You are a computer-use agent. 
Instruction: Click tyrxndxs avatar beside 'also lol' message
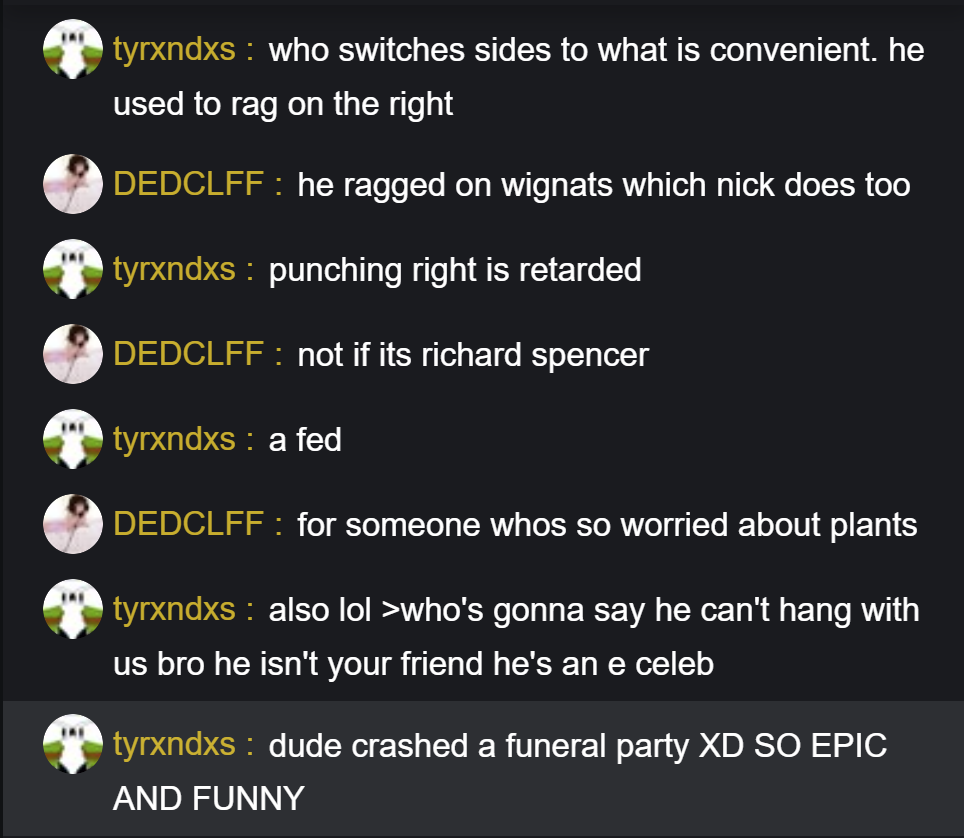pyautogui.click(x=73, y=609)
